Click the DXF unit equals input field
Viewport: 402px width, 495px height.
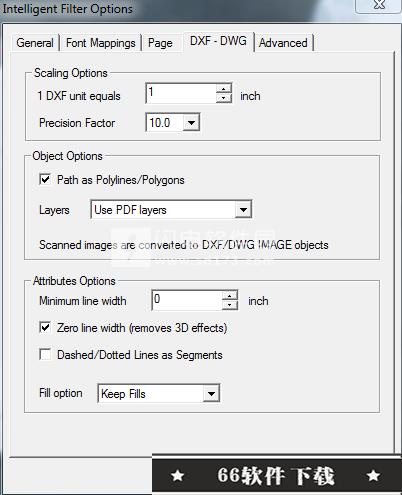pyautogui.click(x=181, y=93)
